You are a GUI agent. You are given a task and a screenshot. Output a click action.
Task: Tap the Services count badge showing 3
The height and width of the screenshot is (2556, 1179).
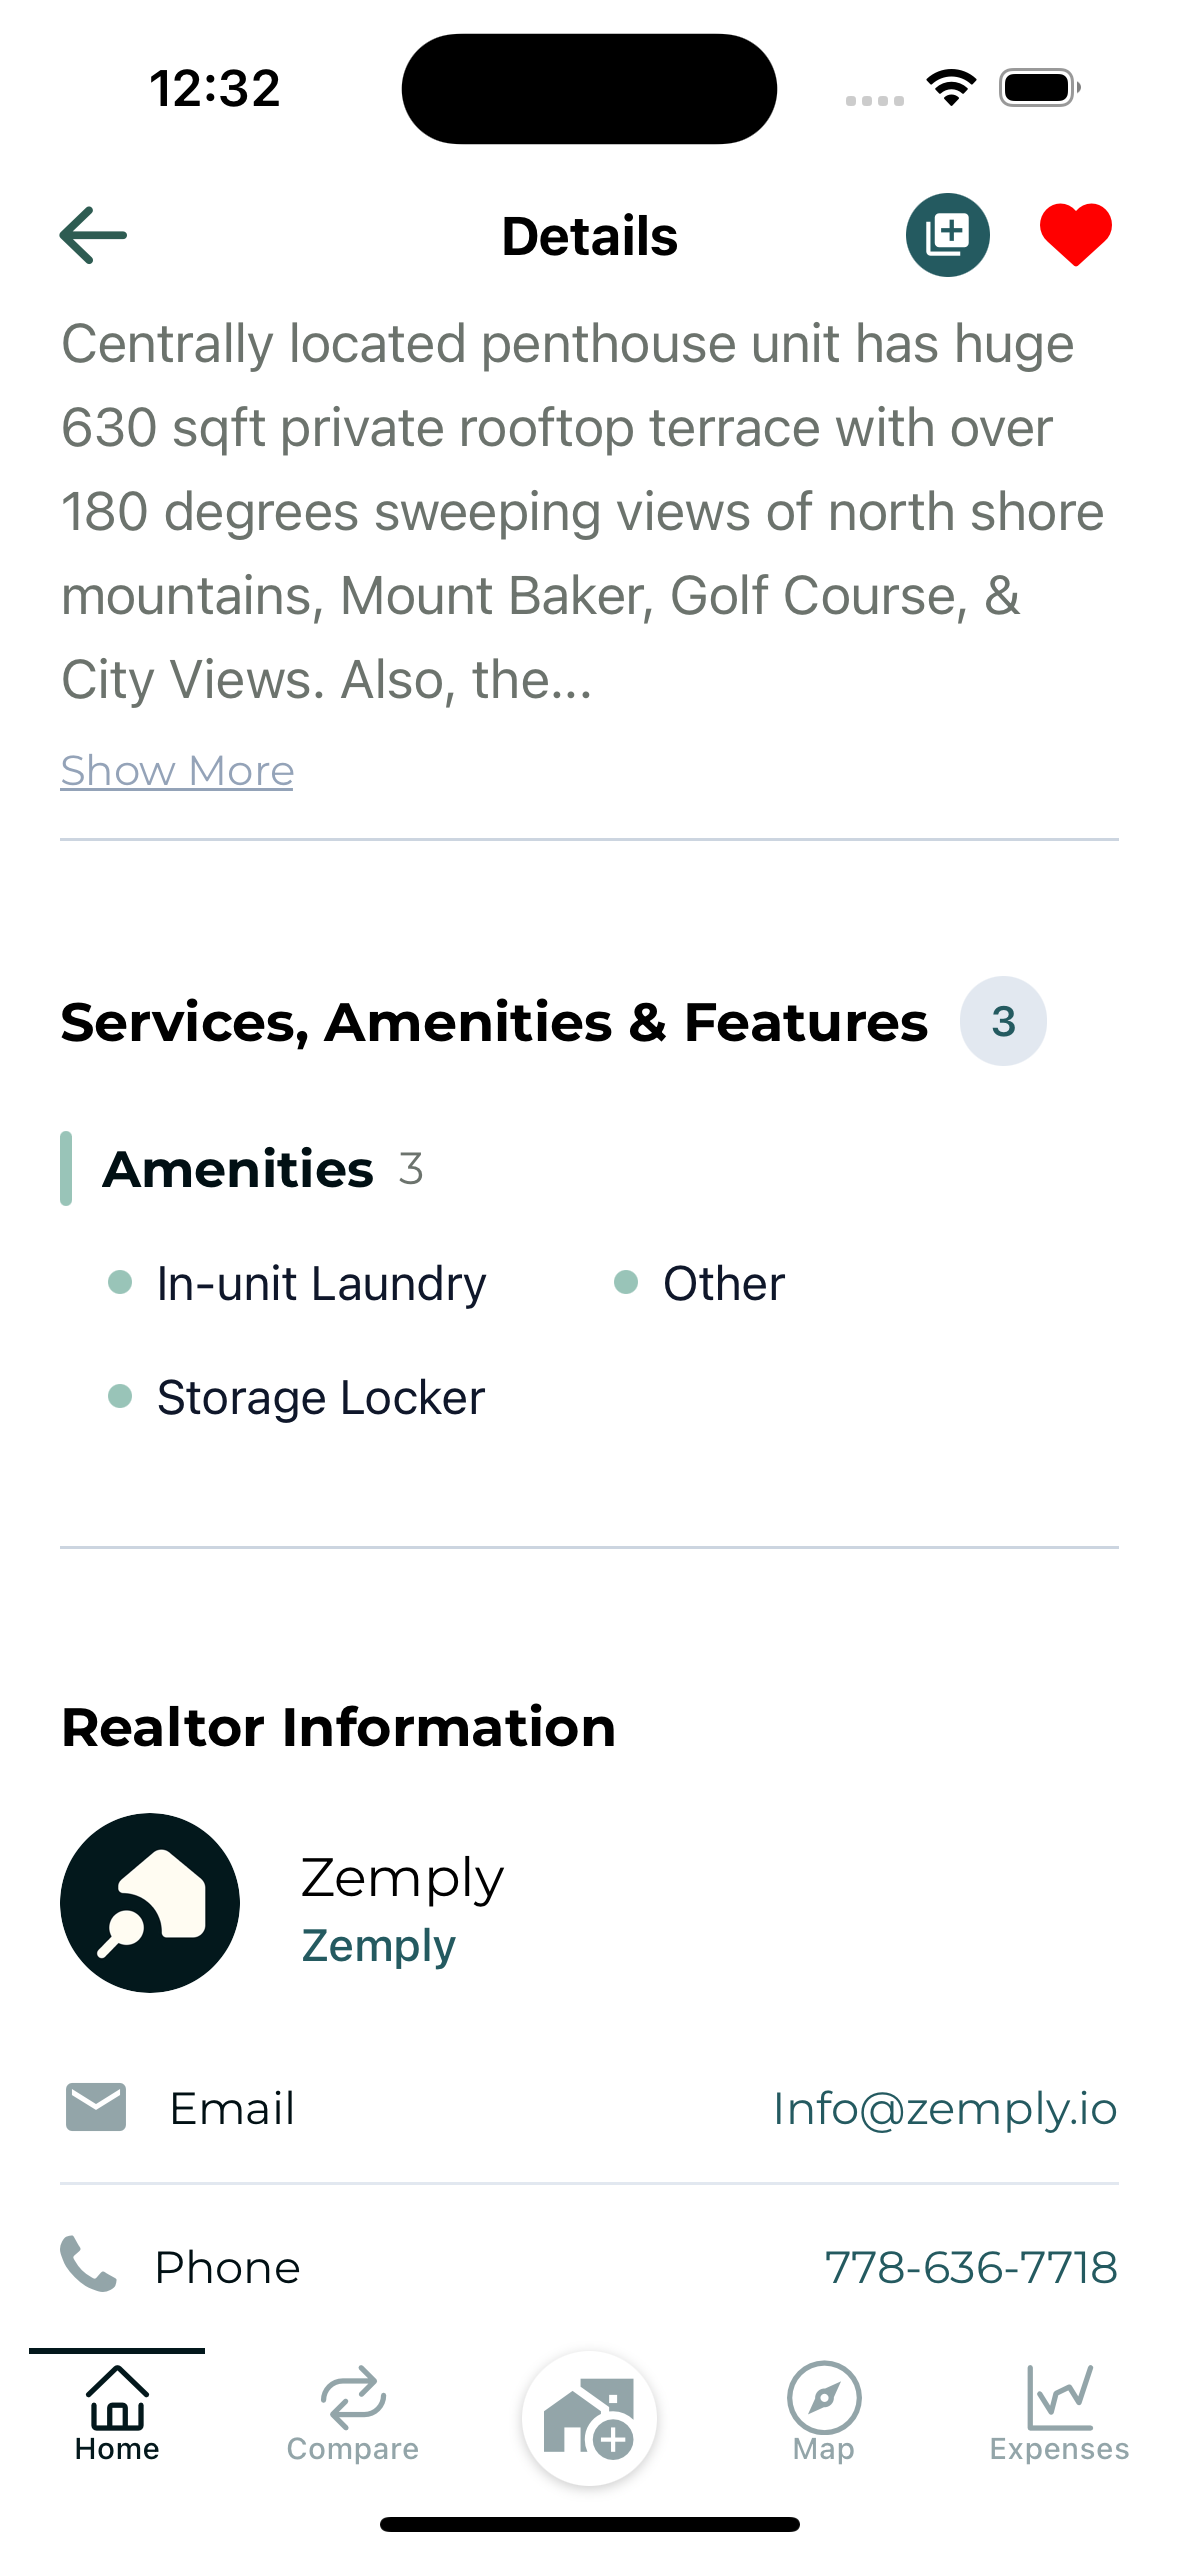point(1003,1021)
